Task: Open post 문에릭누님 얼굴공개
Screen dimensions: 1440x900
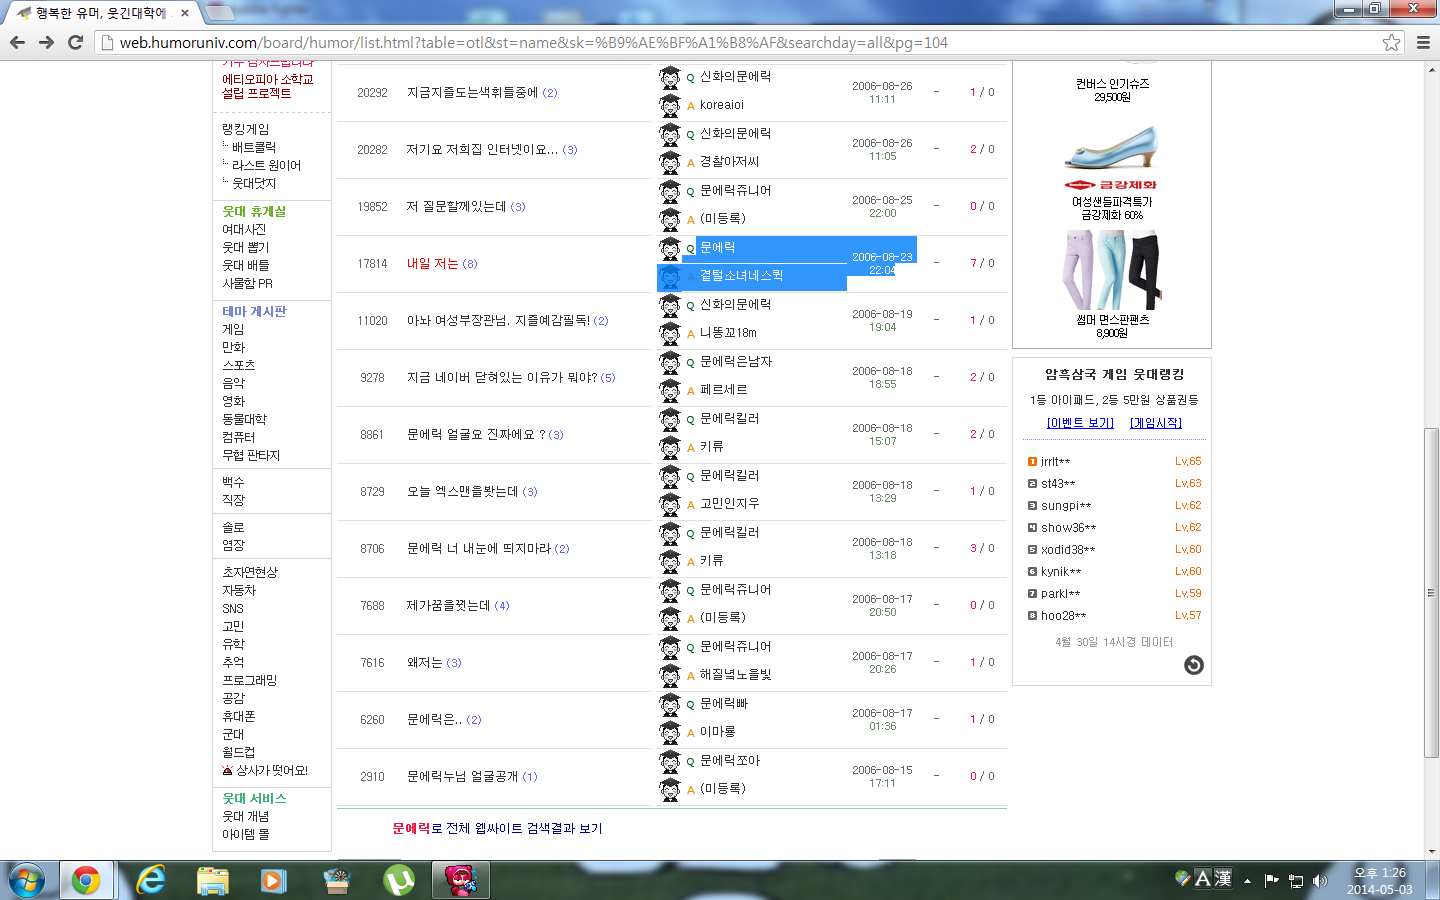Action: pos(462,776)
